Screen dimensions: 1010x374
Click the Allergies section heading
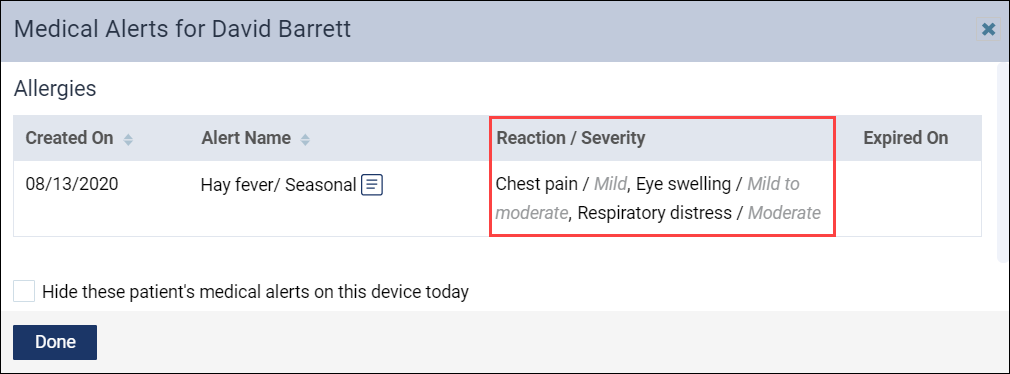[55, 88]
